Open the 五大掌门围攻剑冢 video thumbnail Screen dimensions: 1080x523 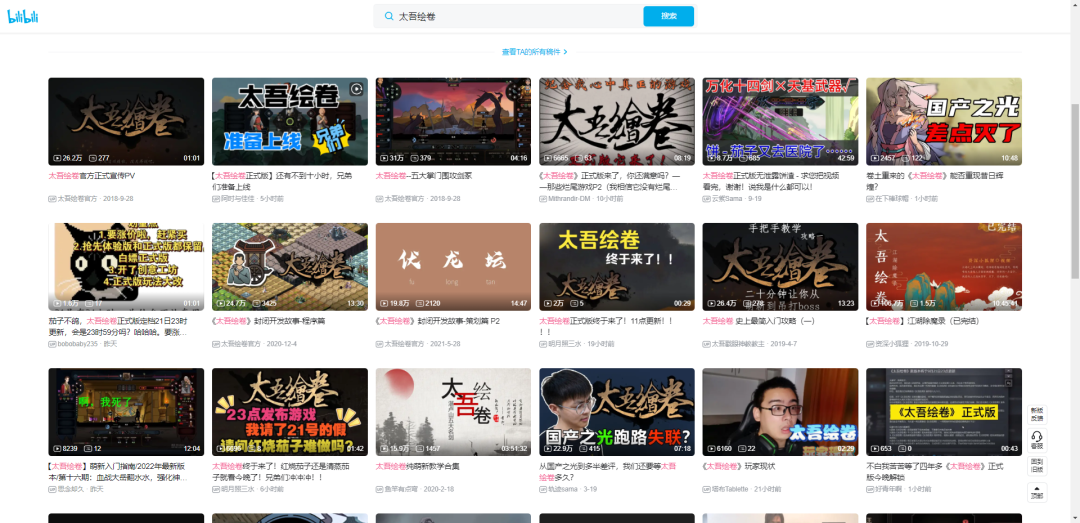453,121
